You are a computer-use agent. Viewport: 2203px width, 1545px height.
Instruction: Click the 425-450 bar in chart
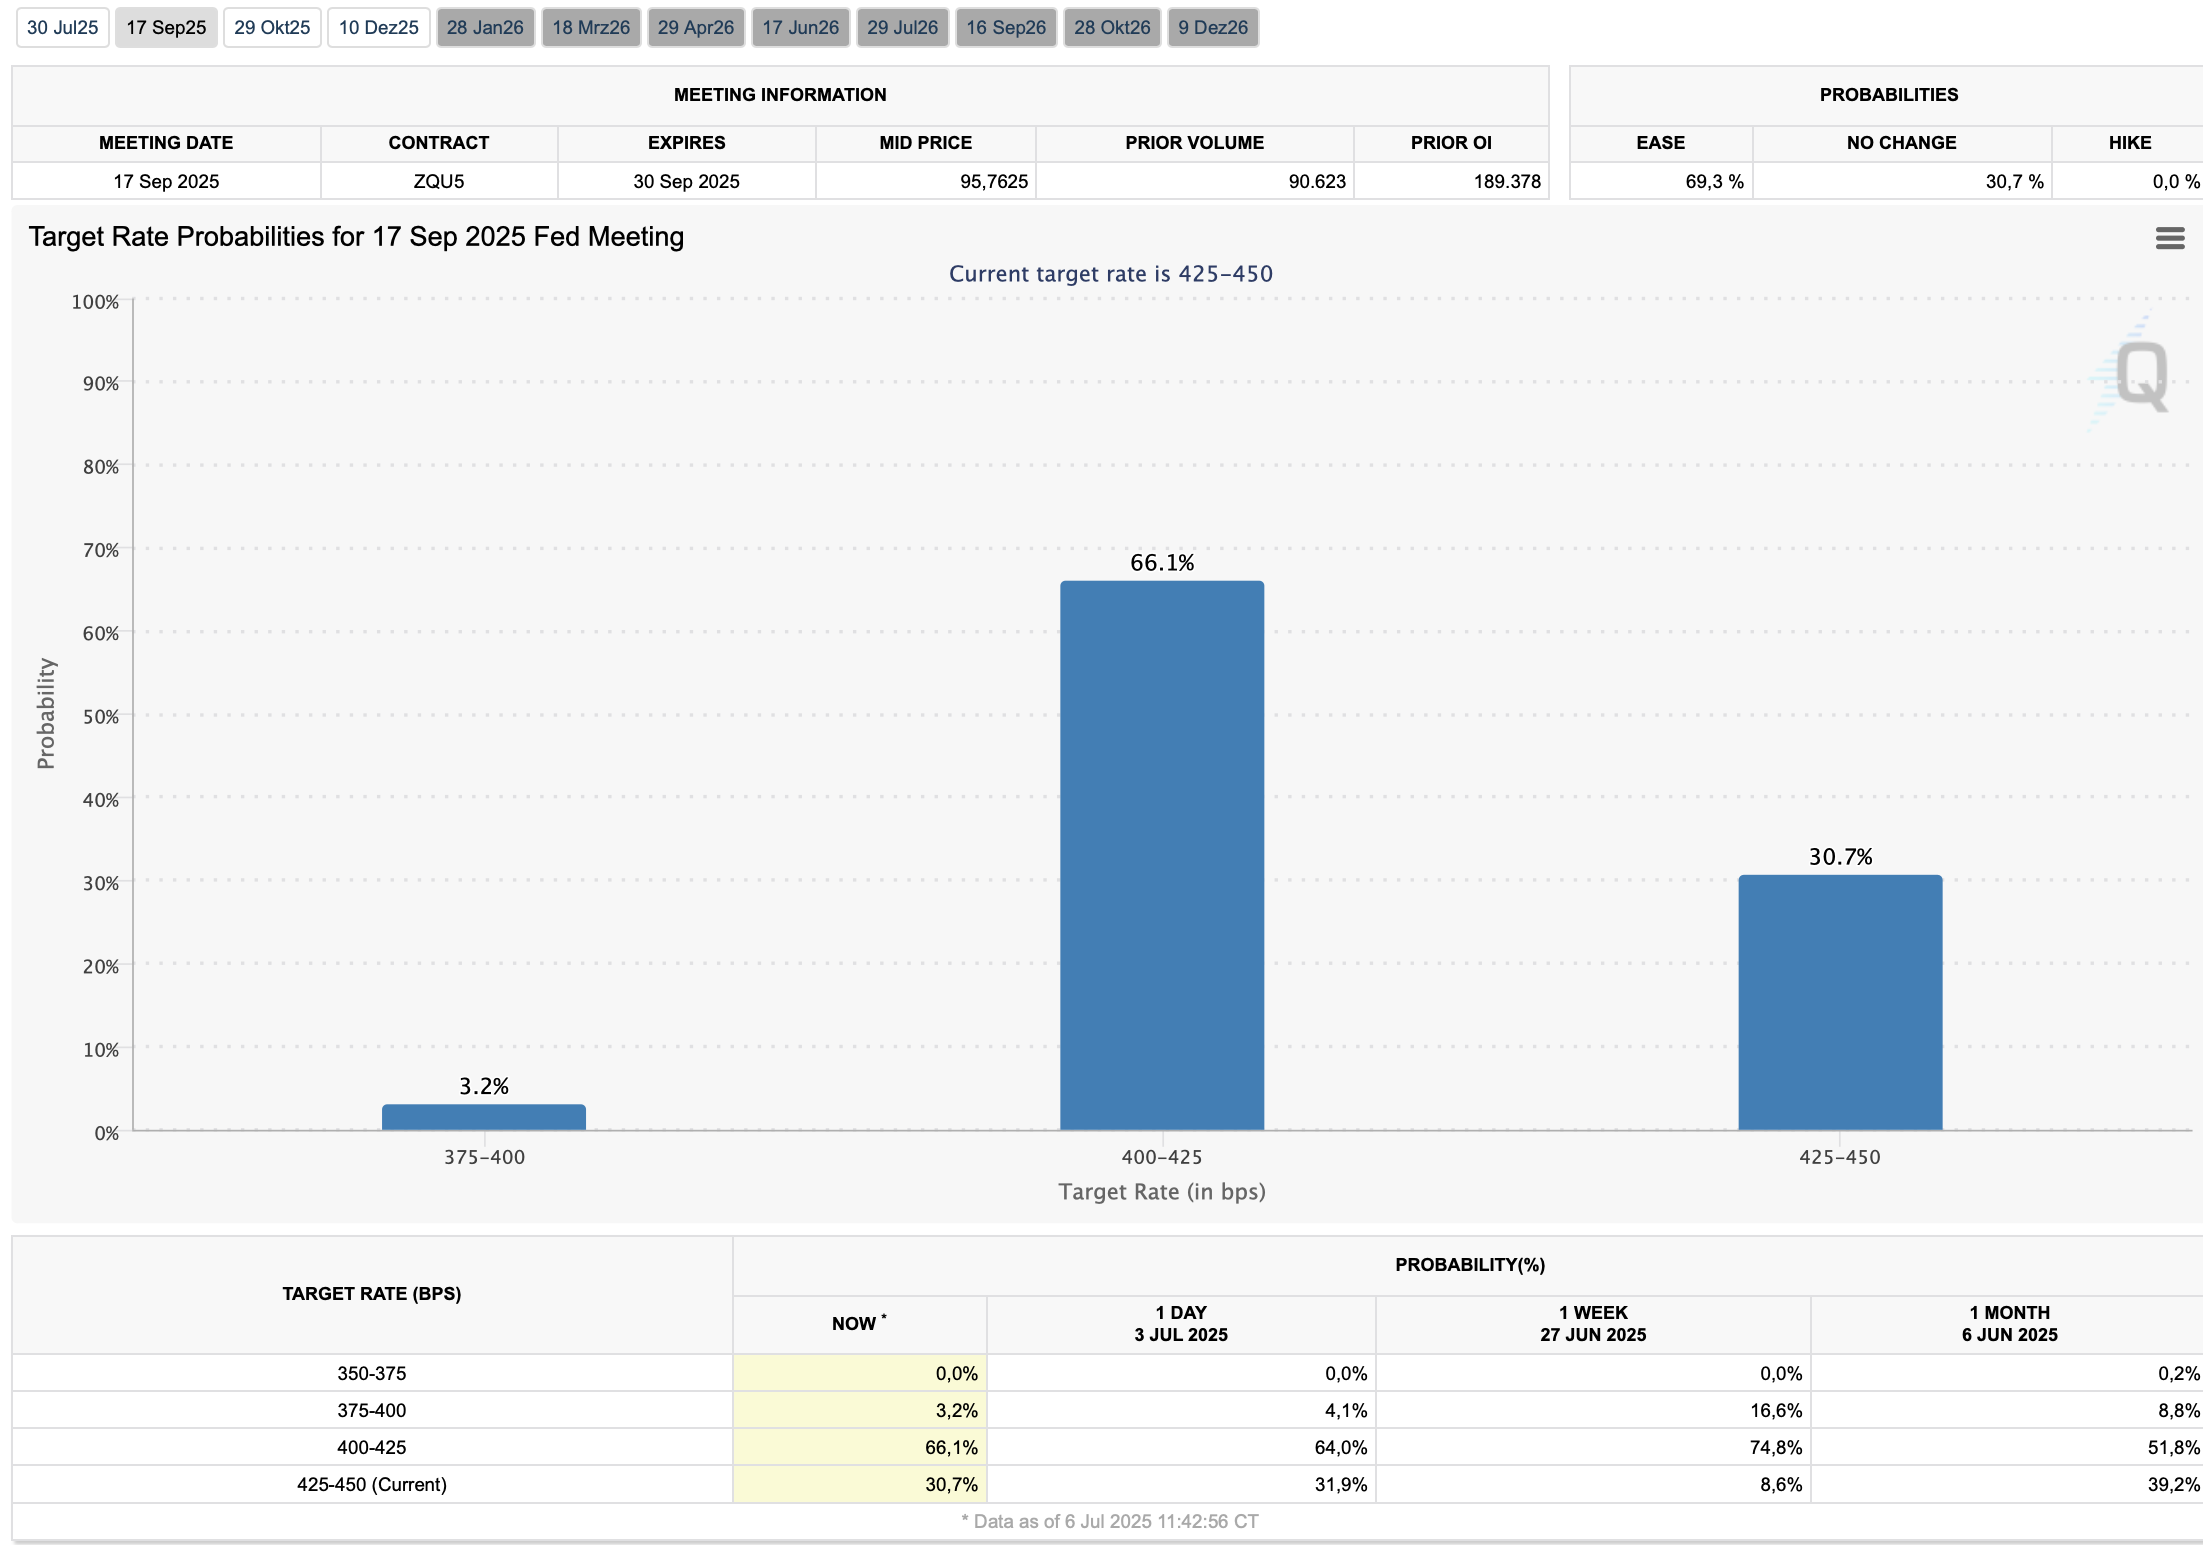[1839, 1002]
